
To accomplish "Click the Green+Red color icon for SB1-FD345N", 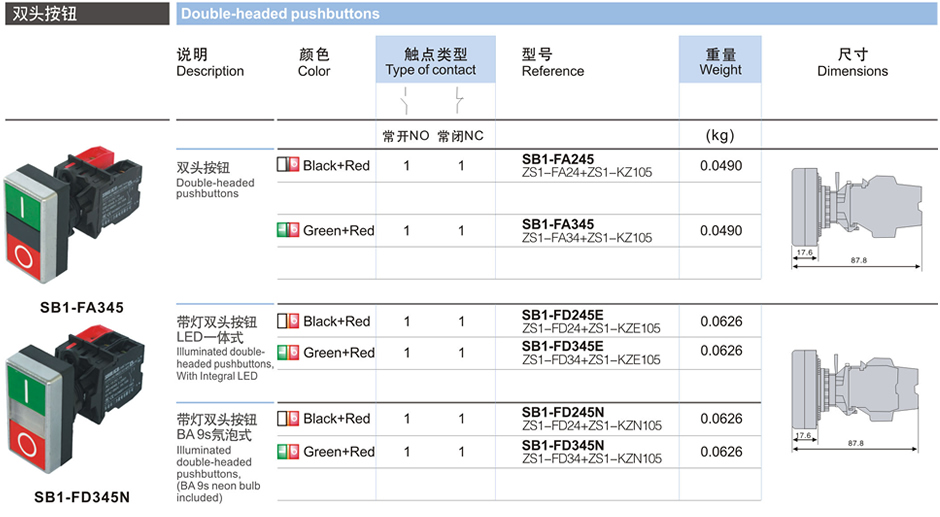I will [x=288, y=451].
